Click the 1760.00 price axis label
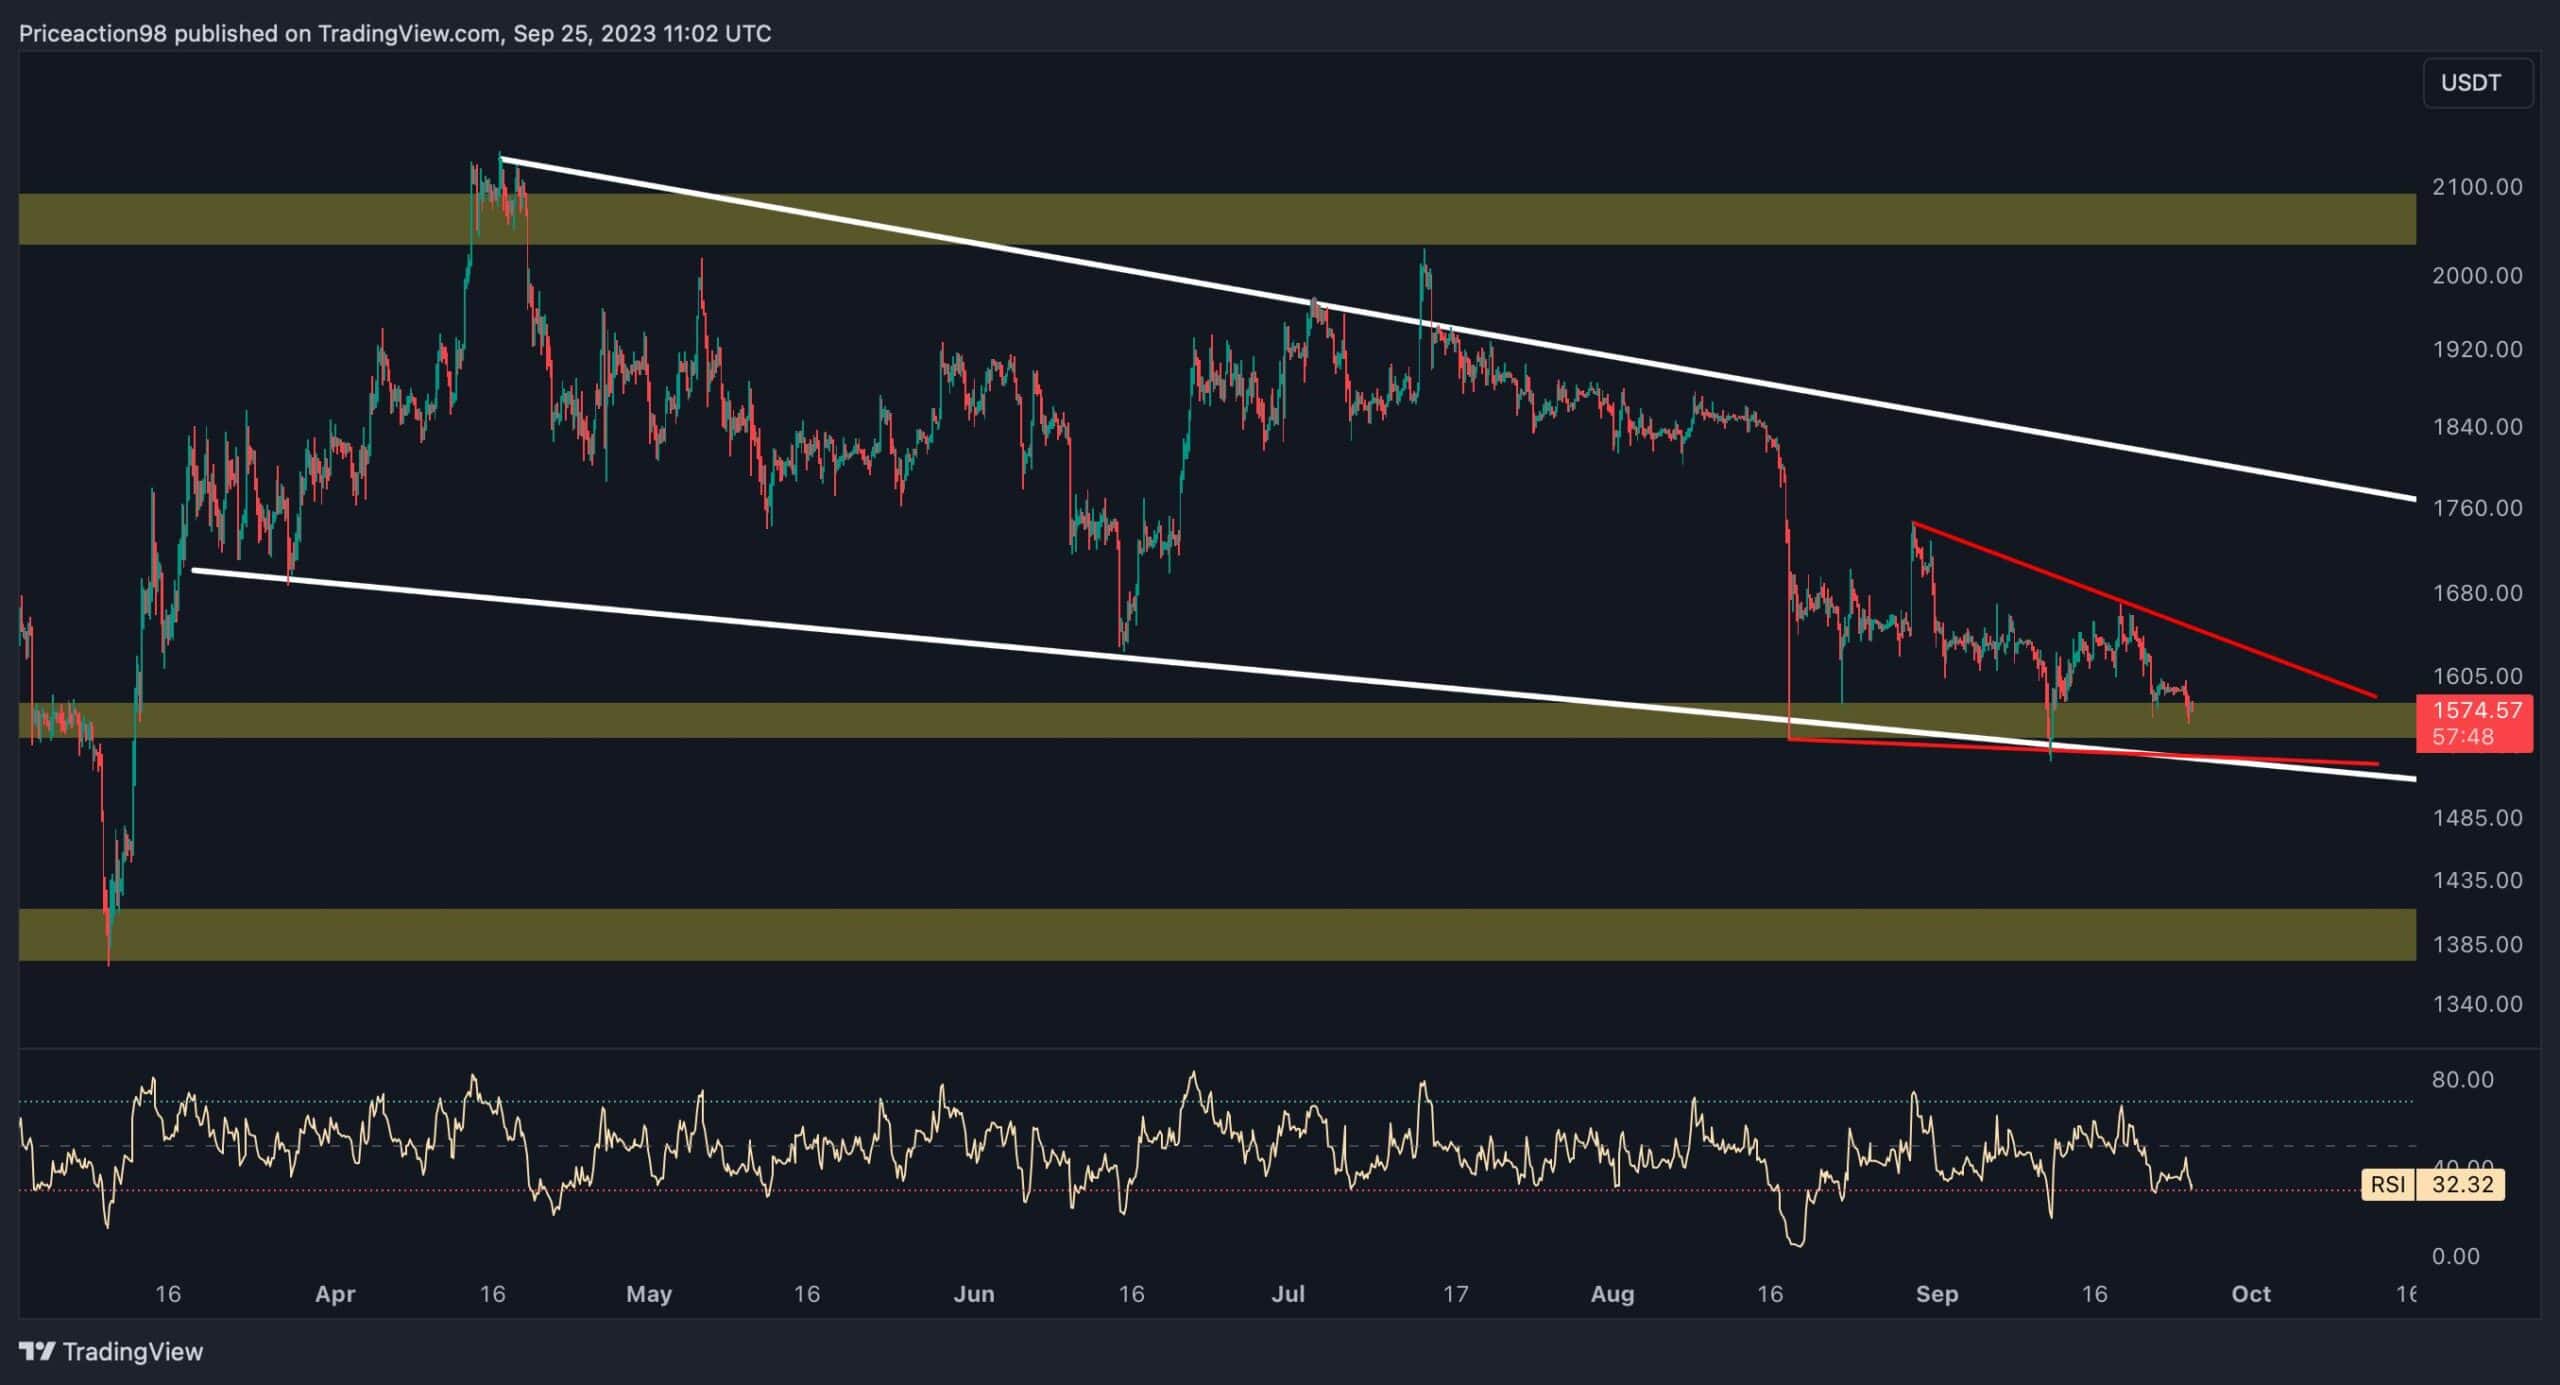Screen dimensions: 2560x1385 click(x=2476, y=508)
